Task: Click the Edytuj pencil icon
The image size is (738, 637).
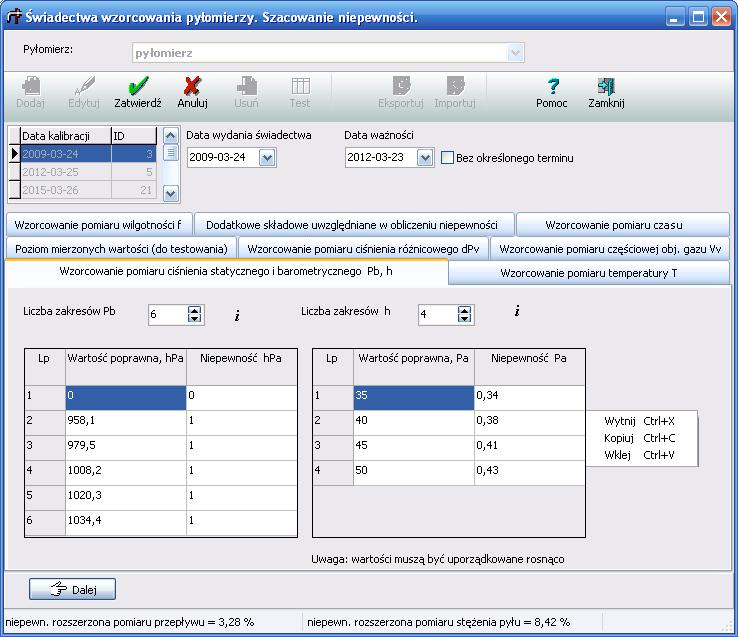Action: click(x=84, y=87)
